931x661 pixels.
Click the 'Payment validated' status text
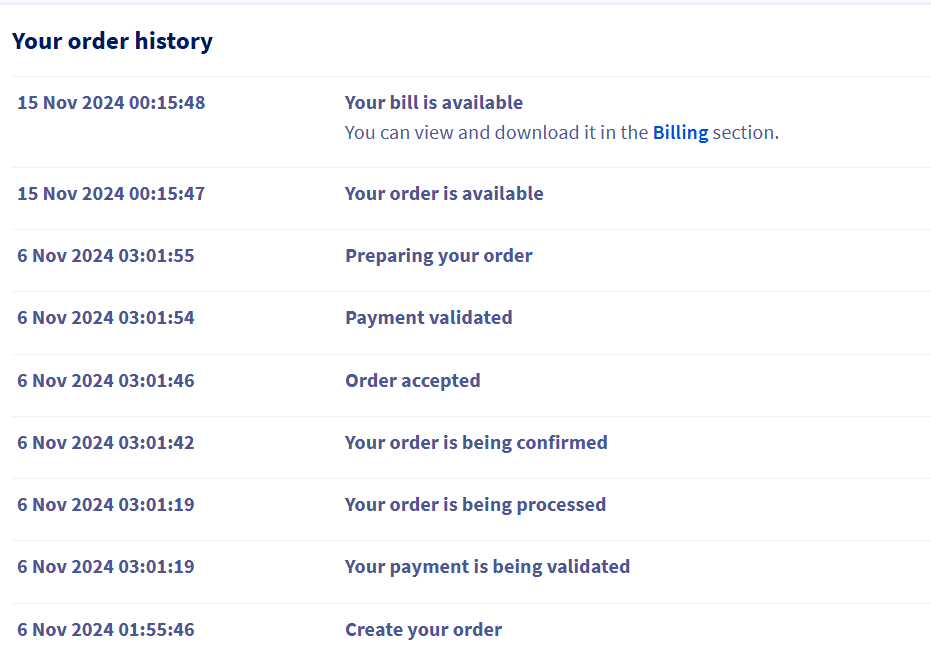click(x=429, y=318)
